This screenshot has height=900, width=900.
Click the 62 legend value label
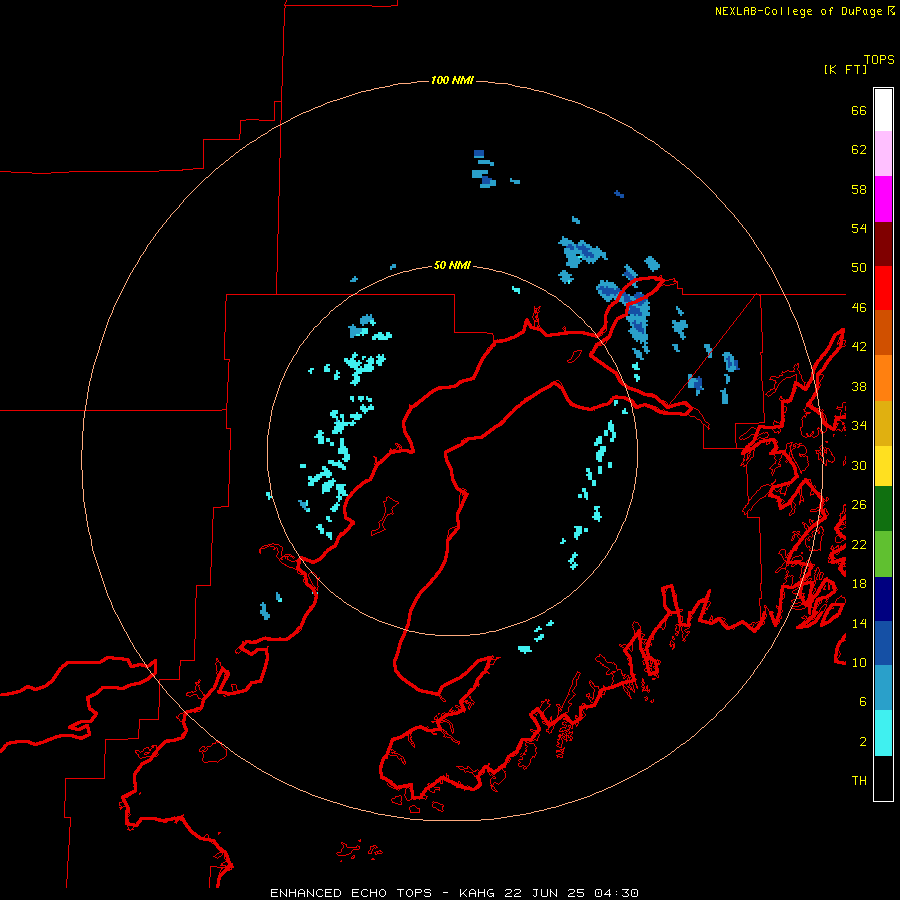coord(859,150)
